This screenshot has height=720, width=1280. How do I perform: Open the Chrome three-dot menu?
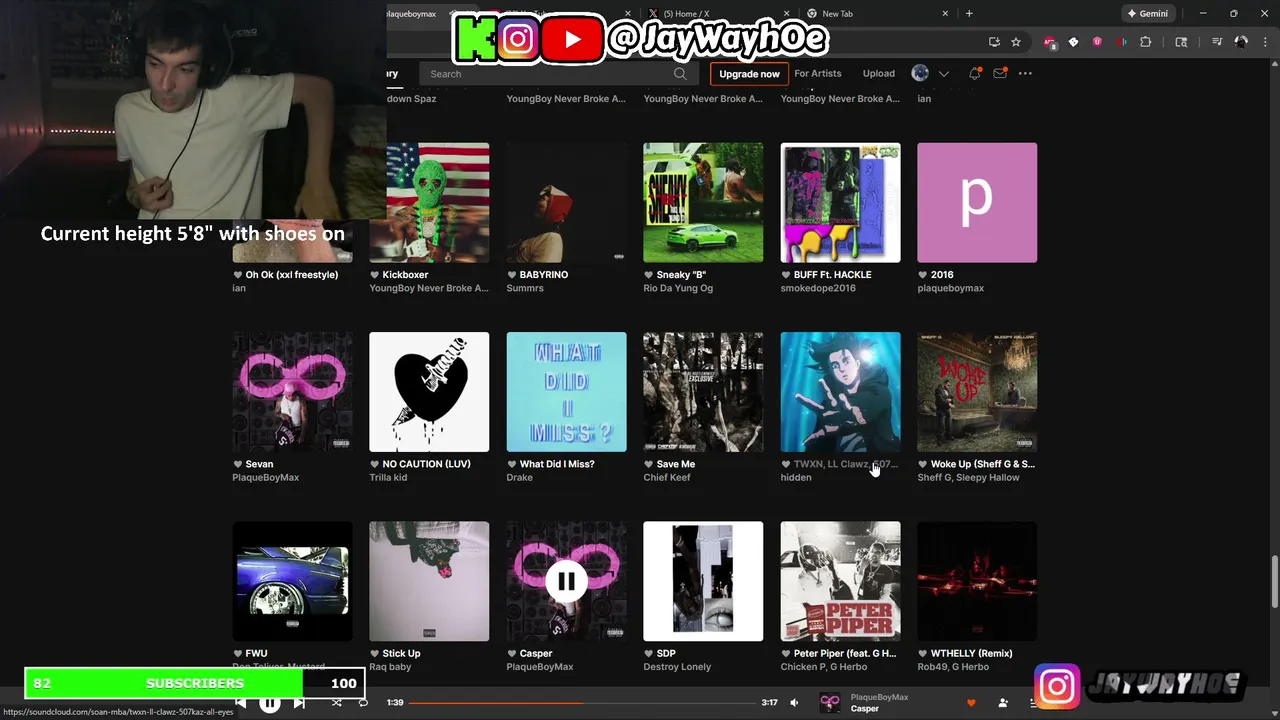1264,42
